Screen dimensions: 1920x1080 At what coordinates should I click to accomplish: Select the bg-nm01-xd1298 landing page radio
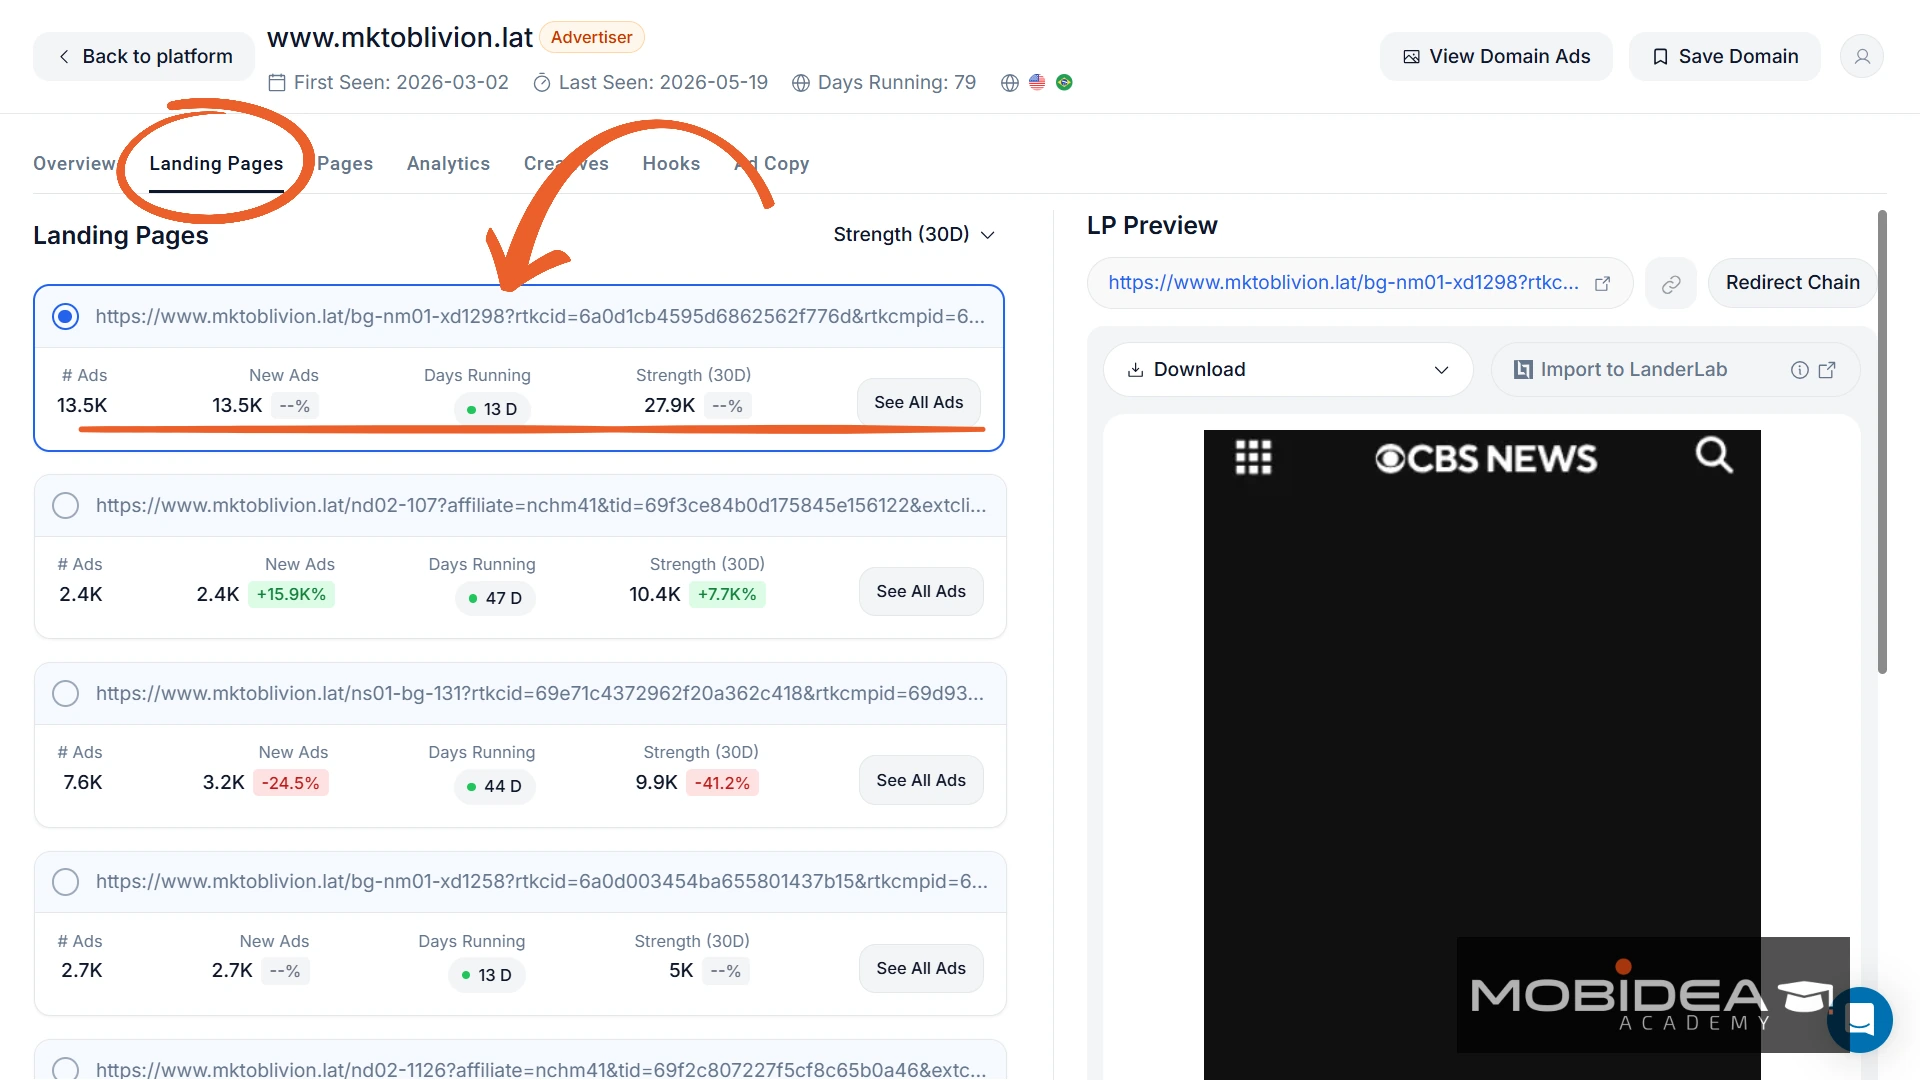(65, 317)
